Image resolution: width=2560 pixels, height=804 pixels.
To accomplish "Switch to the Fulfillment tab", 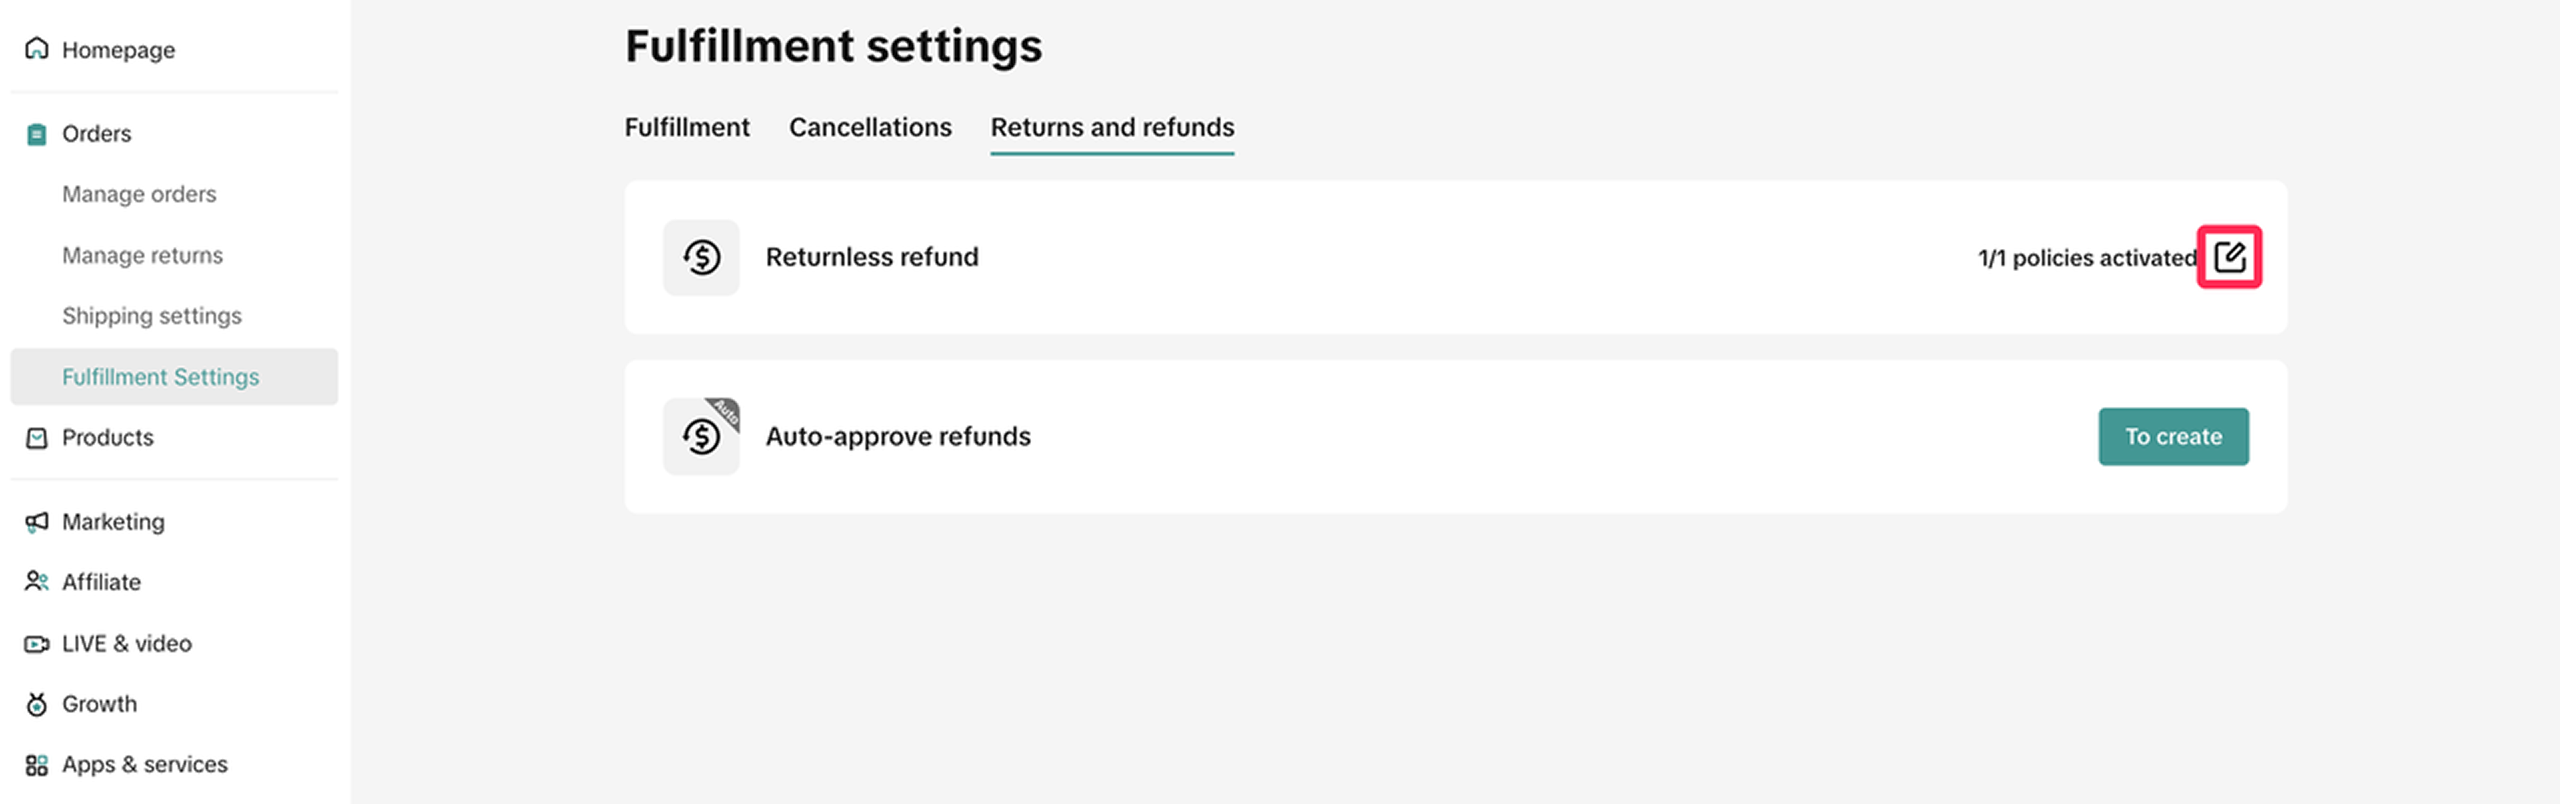I will (687, 127).
